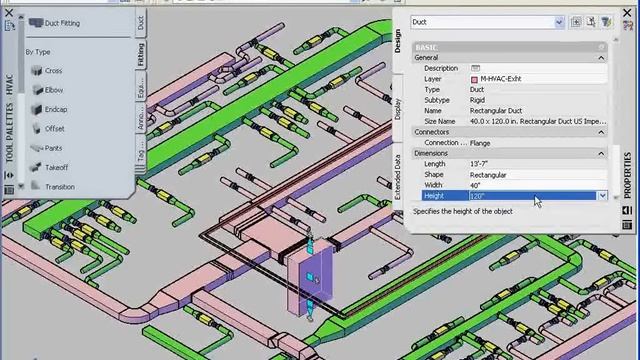Select the Duct Fitting tool

(x=54, y=23)
